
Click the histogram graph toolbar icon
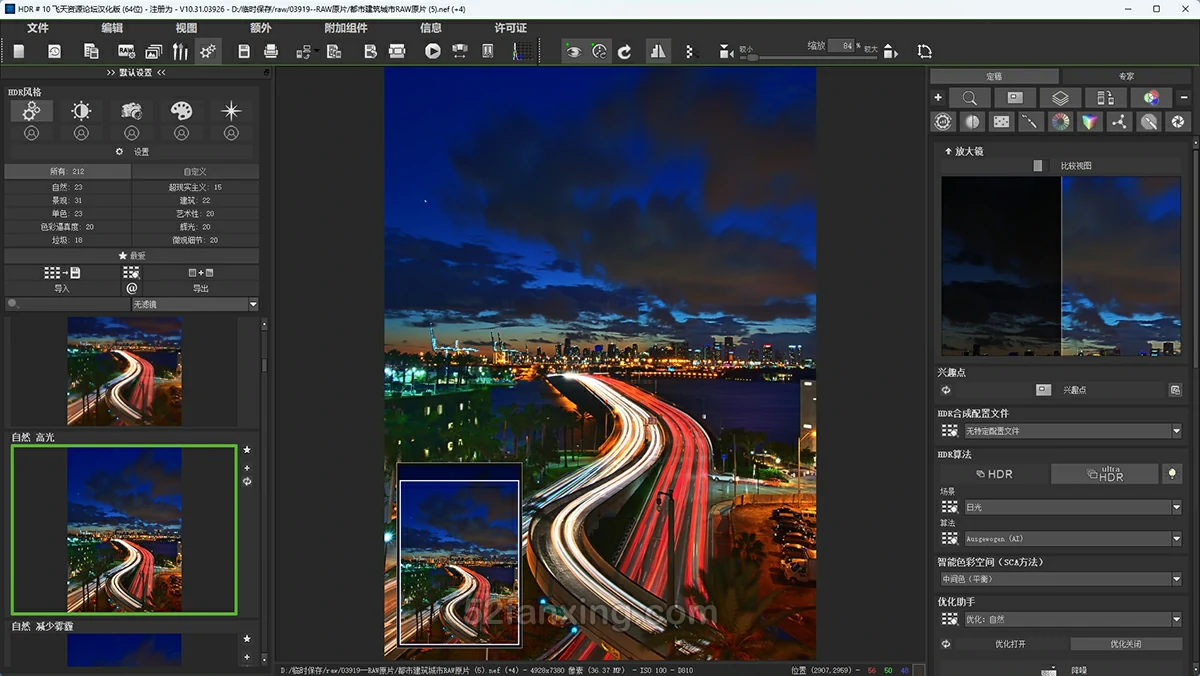pos(523,51)
